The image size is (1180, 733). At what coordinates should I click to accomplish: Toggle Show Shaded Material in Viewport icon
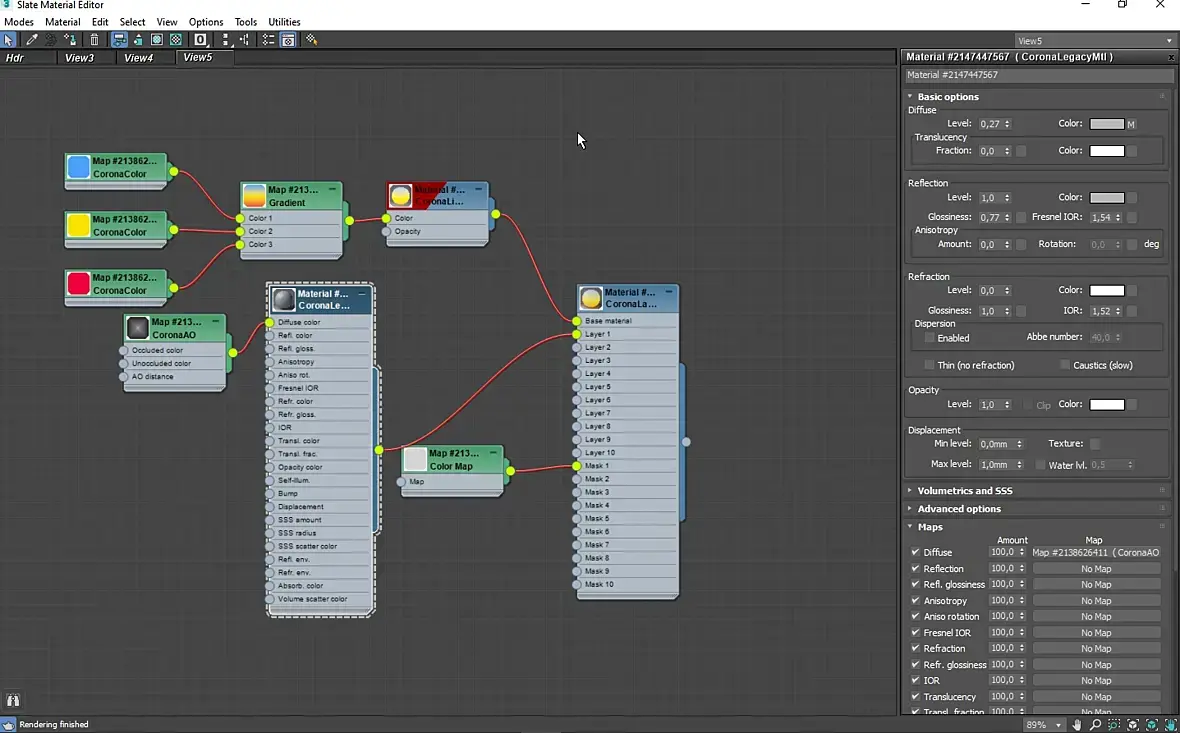pyautogui.click(x=157, y=40)
